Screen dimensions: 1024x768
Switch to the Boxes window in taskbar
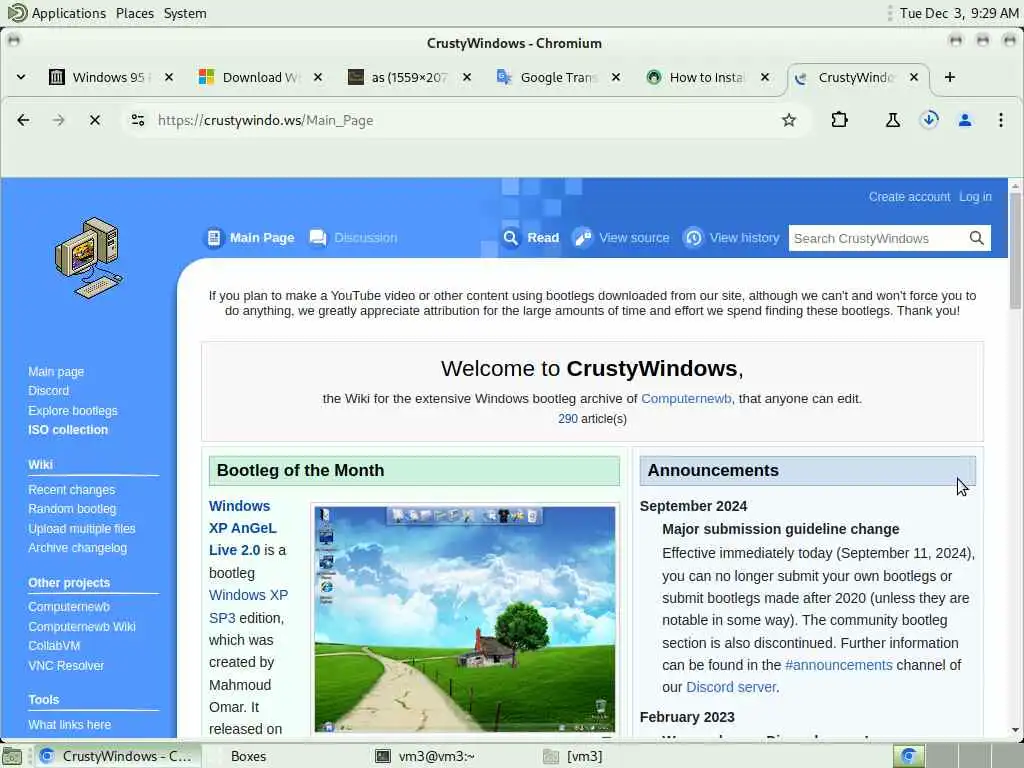(x=248, y=756)
